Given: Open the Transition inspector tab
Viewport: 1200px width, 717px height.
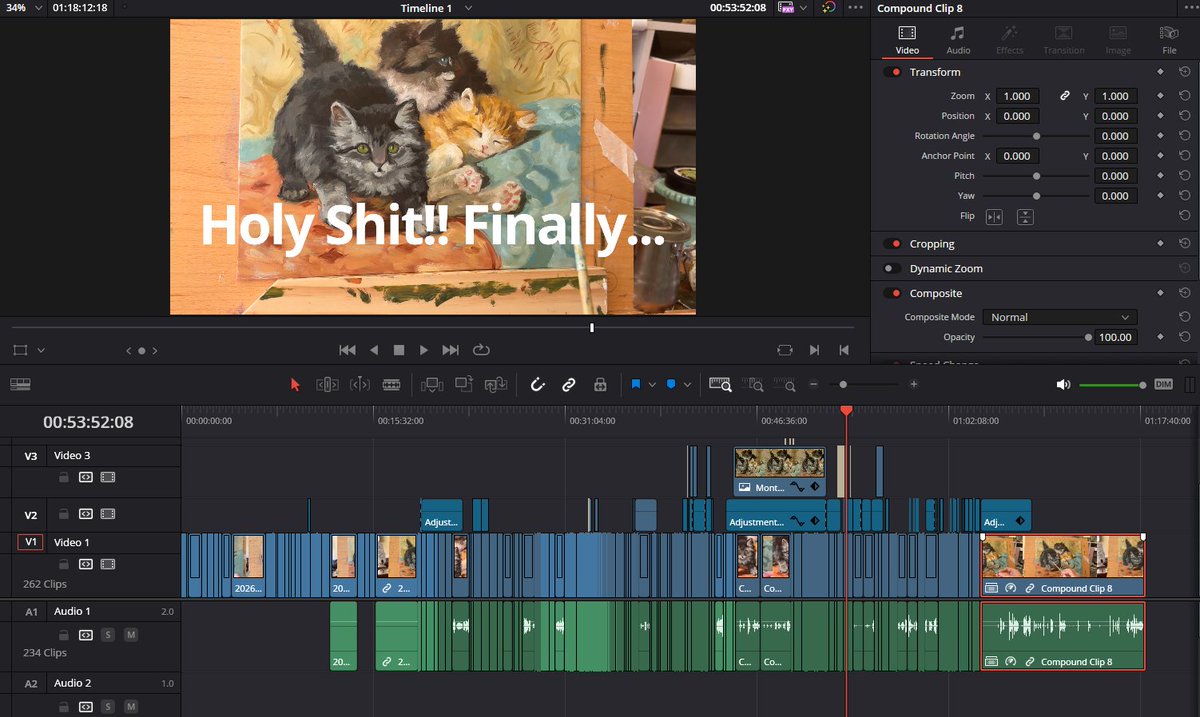Looking at the screenshot, I should tap(1064, 40).
